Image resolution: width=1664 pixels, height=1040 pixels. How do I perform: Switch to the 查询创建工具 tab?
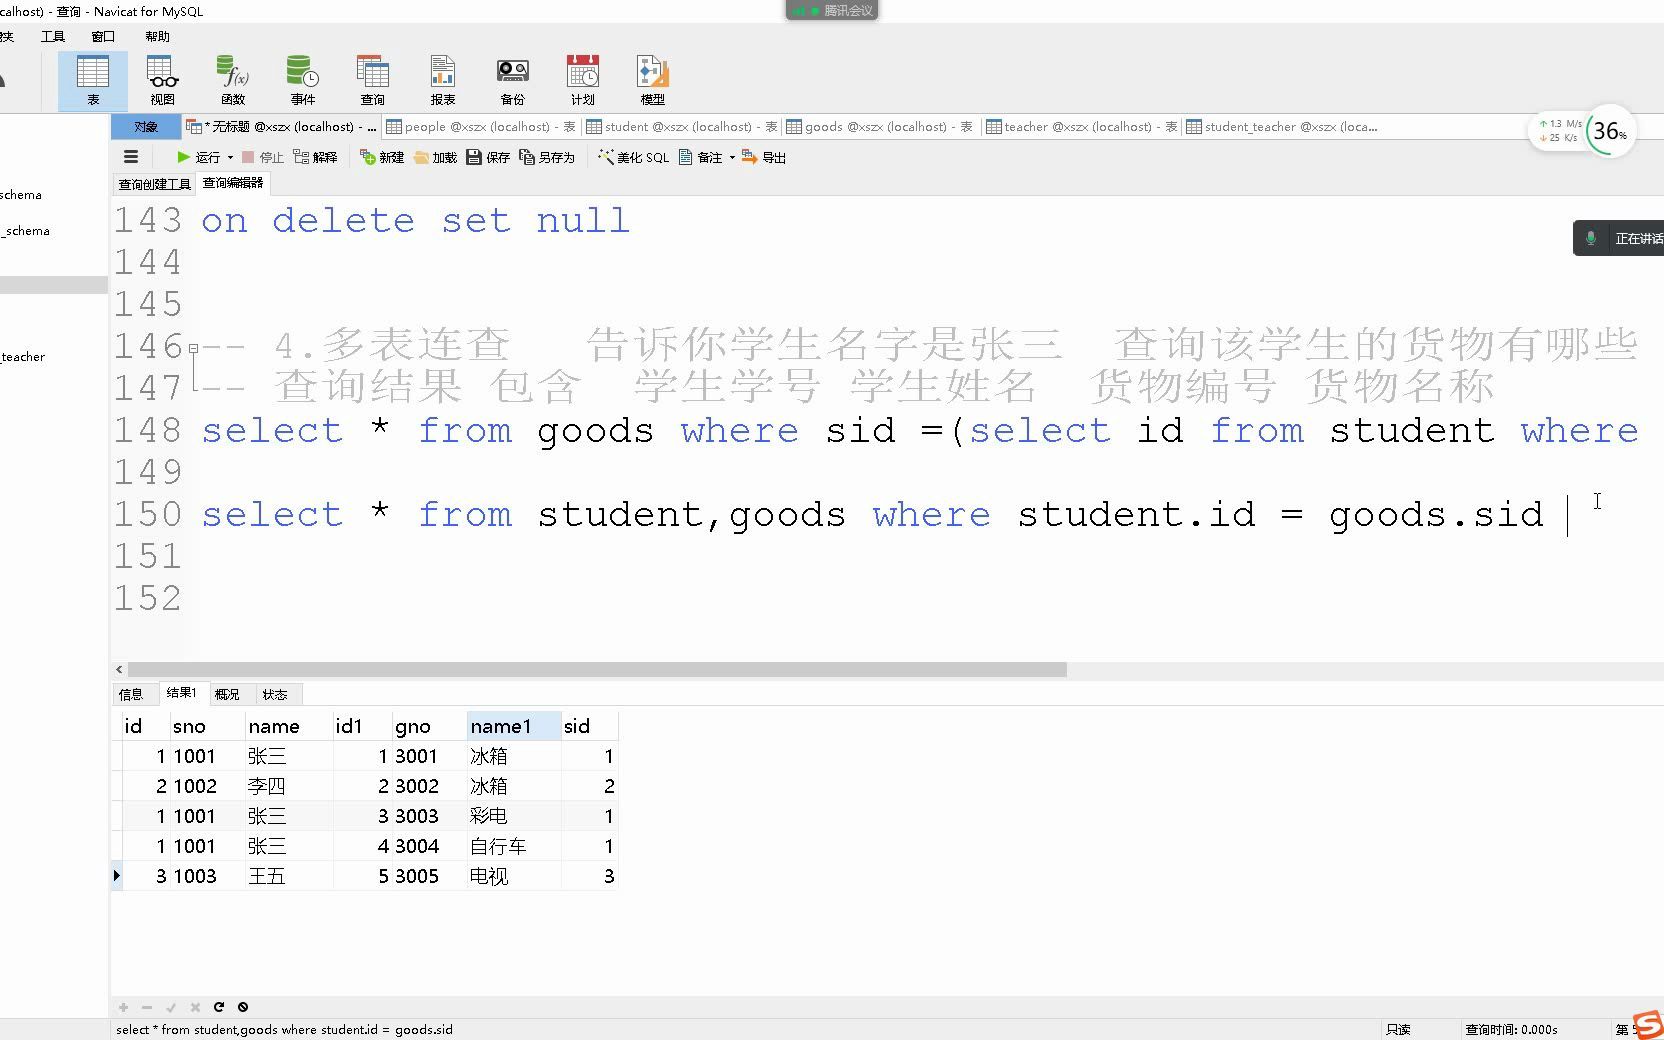point(154,184)
